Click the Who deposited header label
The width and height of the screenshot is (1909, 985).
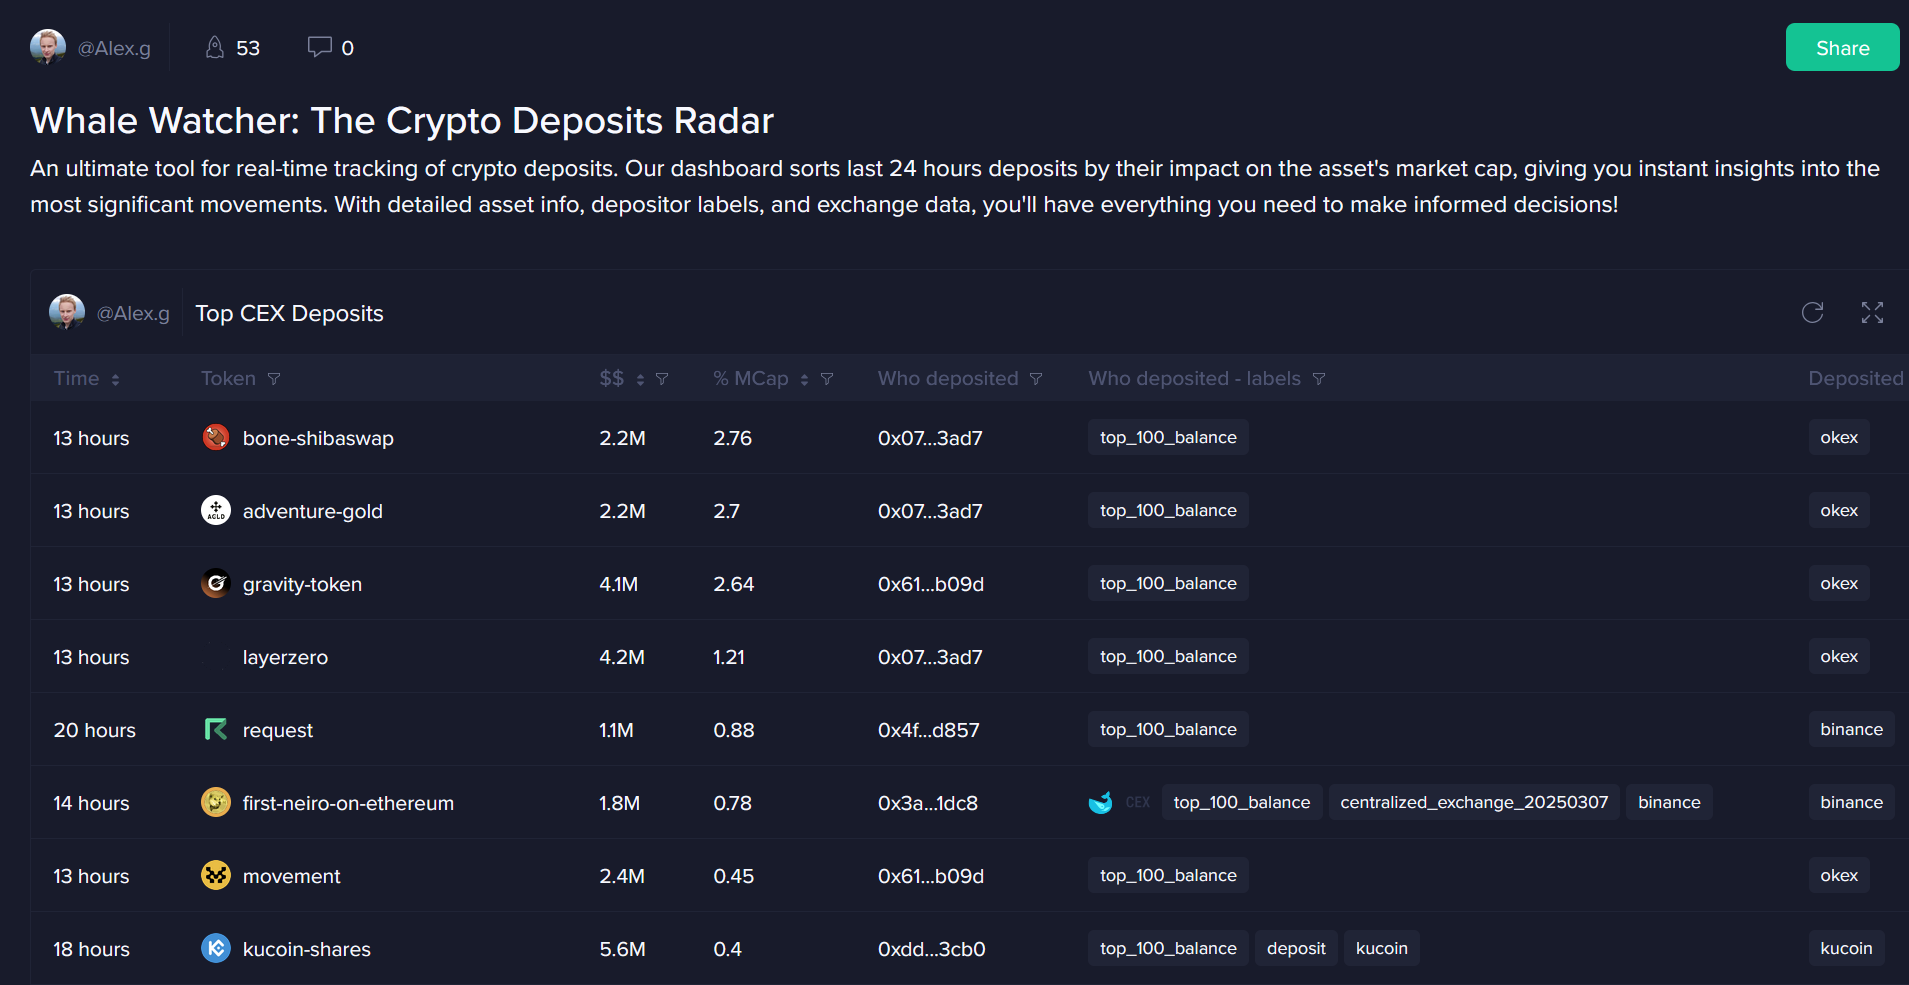click(948, 378)
